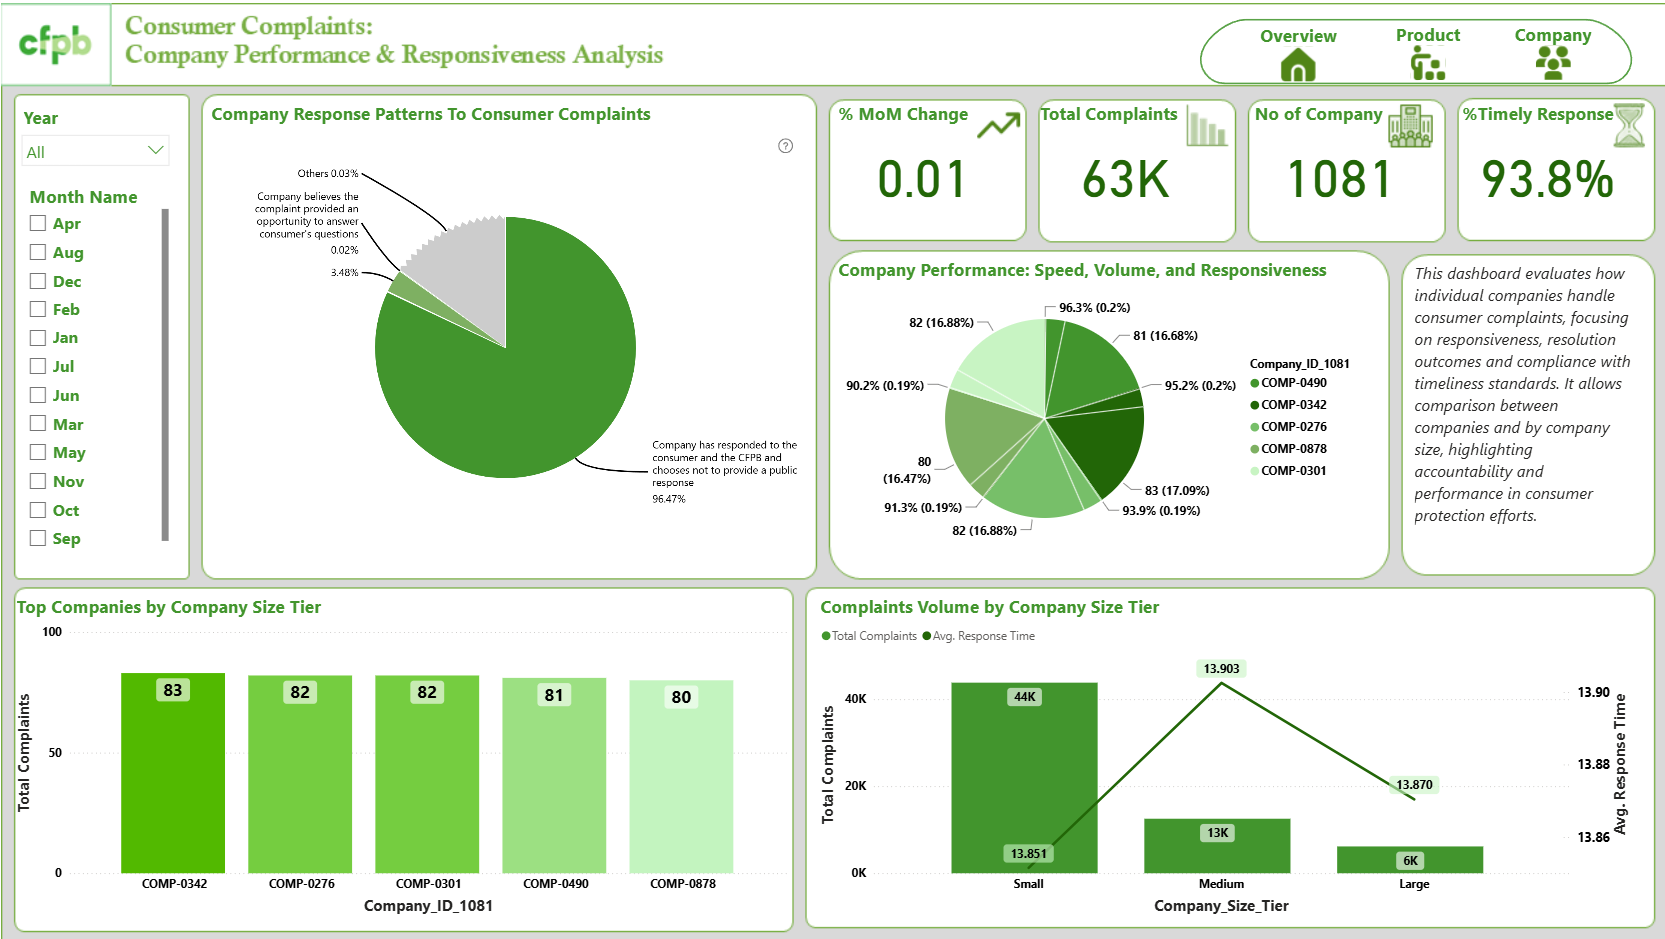Switch to the Overview tab
The height and width of the screenshot is (939, 1665).
[x=1298, y=36]
